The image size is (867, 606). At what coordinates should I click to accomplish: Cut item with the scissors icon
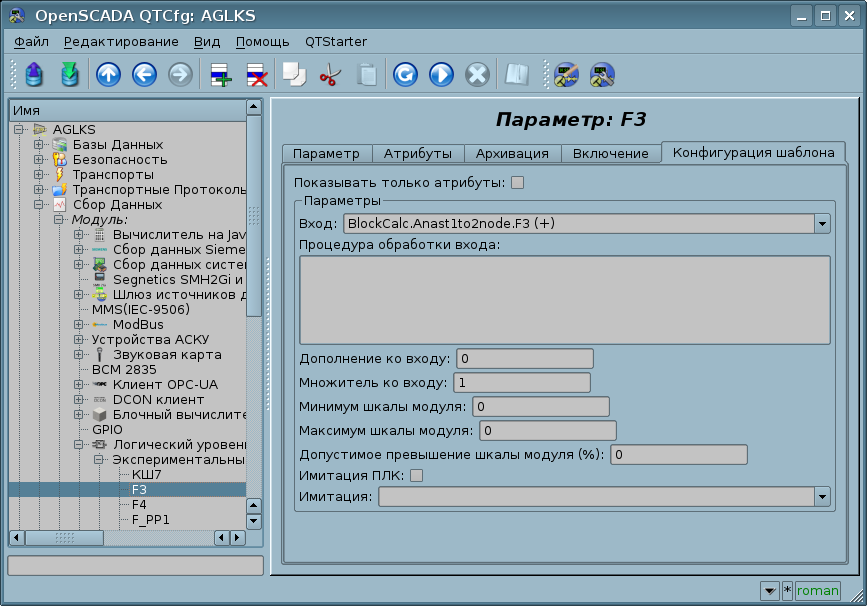click(329, 75)
